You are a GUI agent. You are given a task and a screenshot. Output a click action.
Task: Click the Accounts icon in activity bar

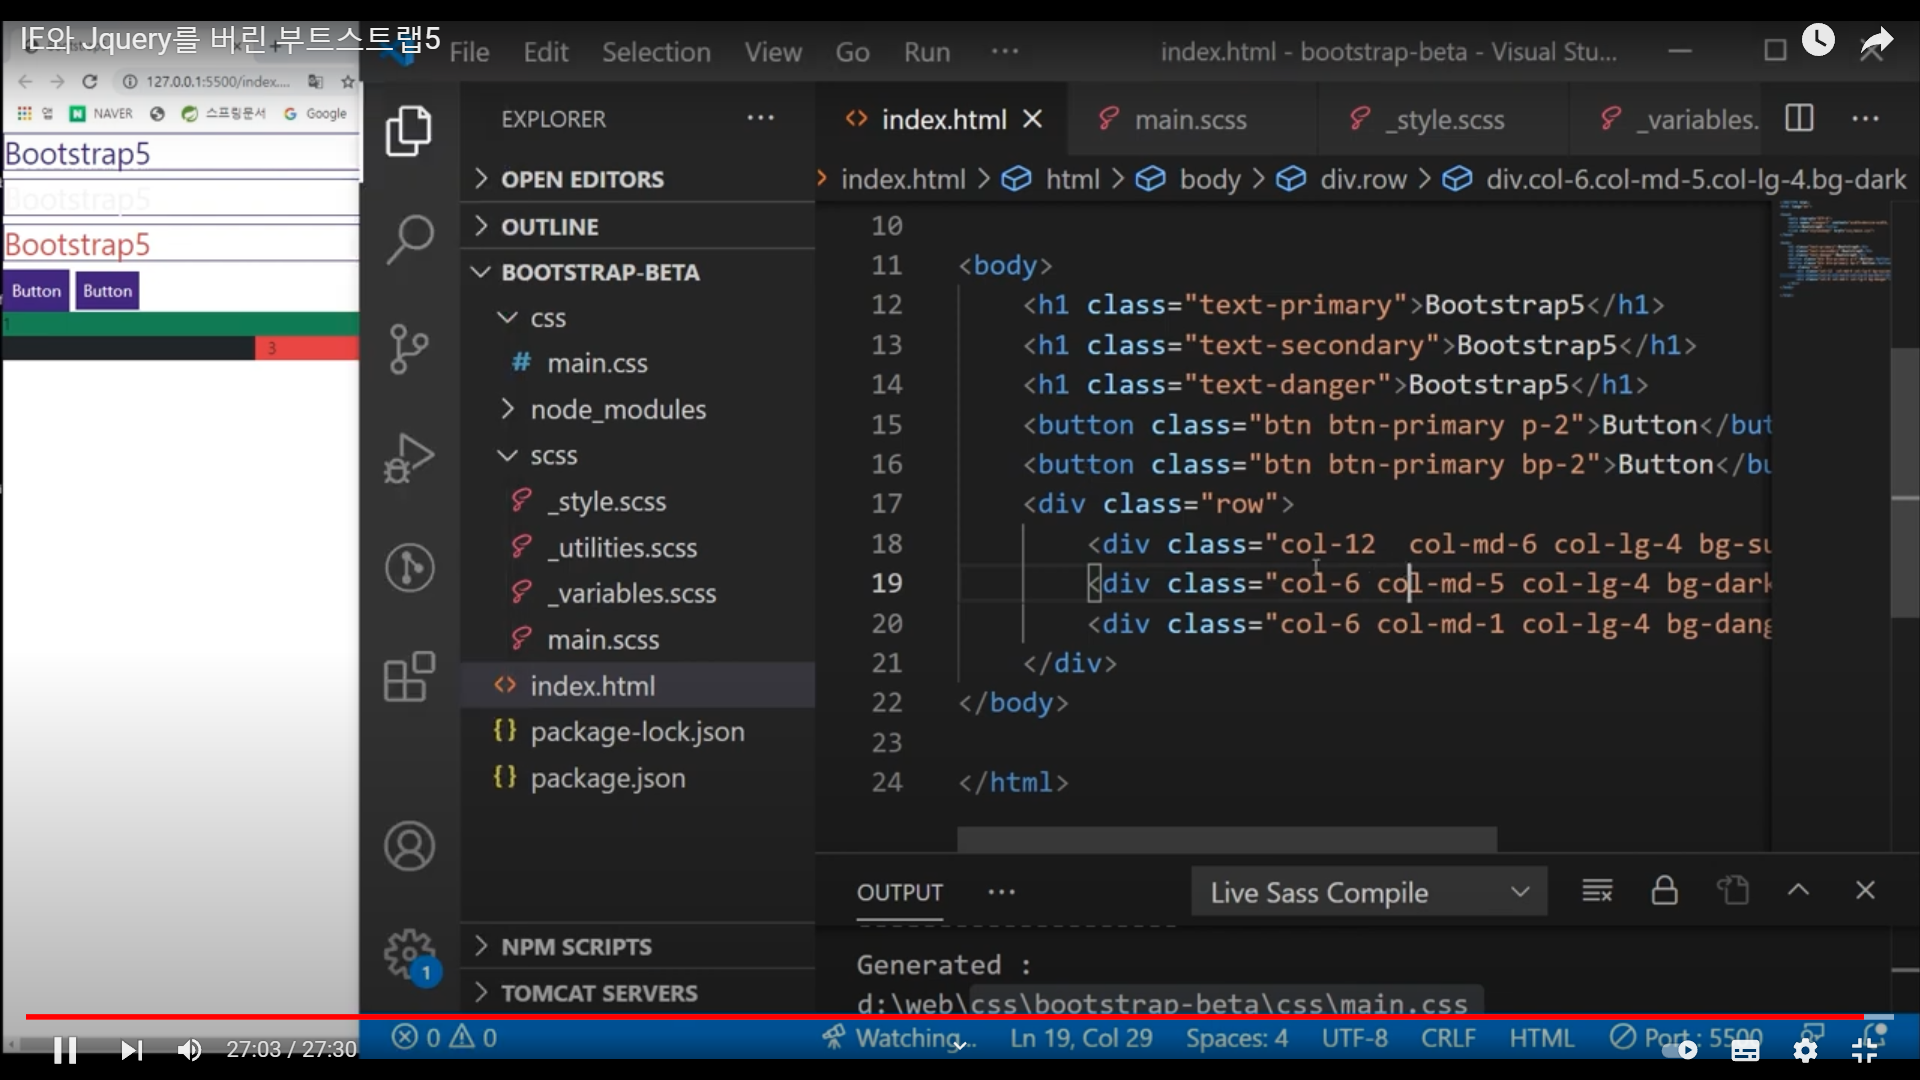click(x=409, y=847)
